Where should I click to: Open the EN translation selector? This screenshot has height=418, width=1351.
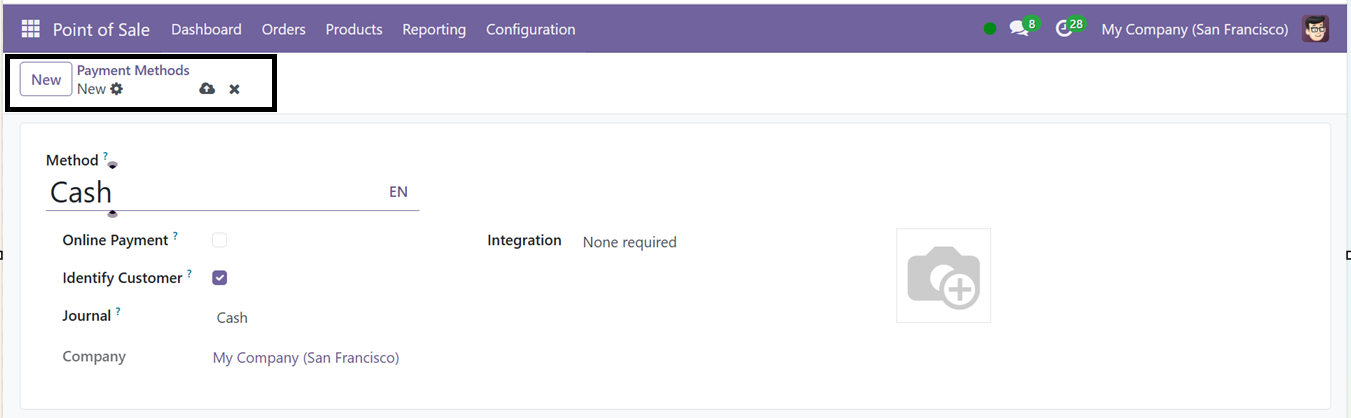coord(398,192)
